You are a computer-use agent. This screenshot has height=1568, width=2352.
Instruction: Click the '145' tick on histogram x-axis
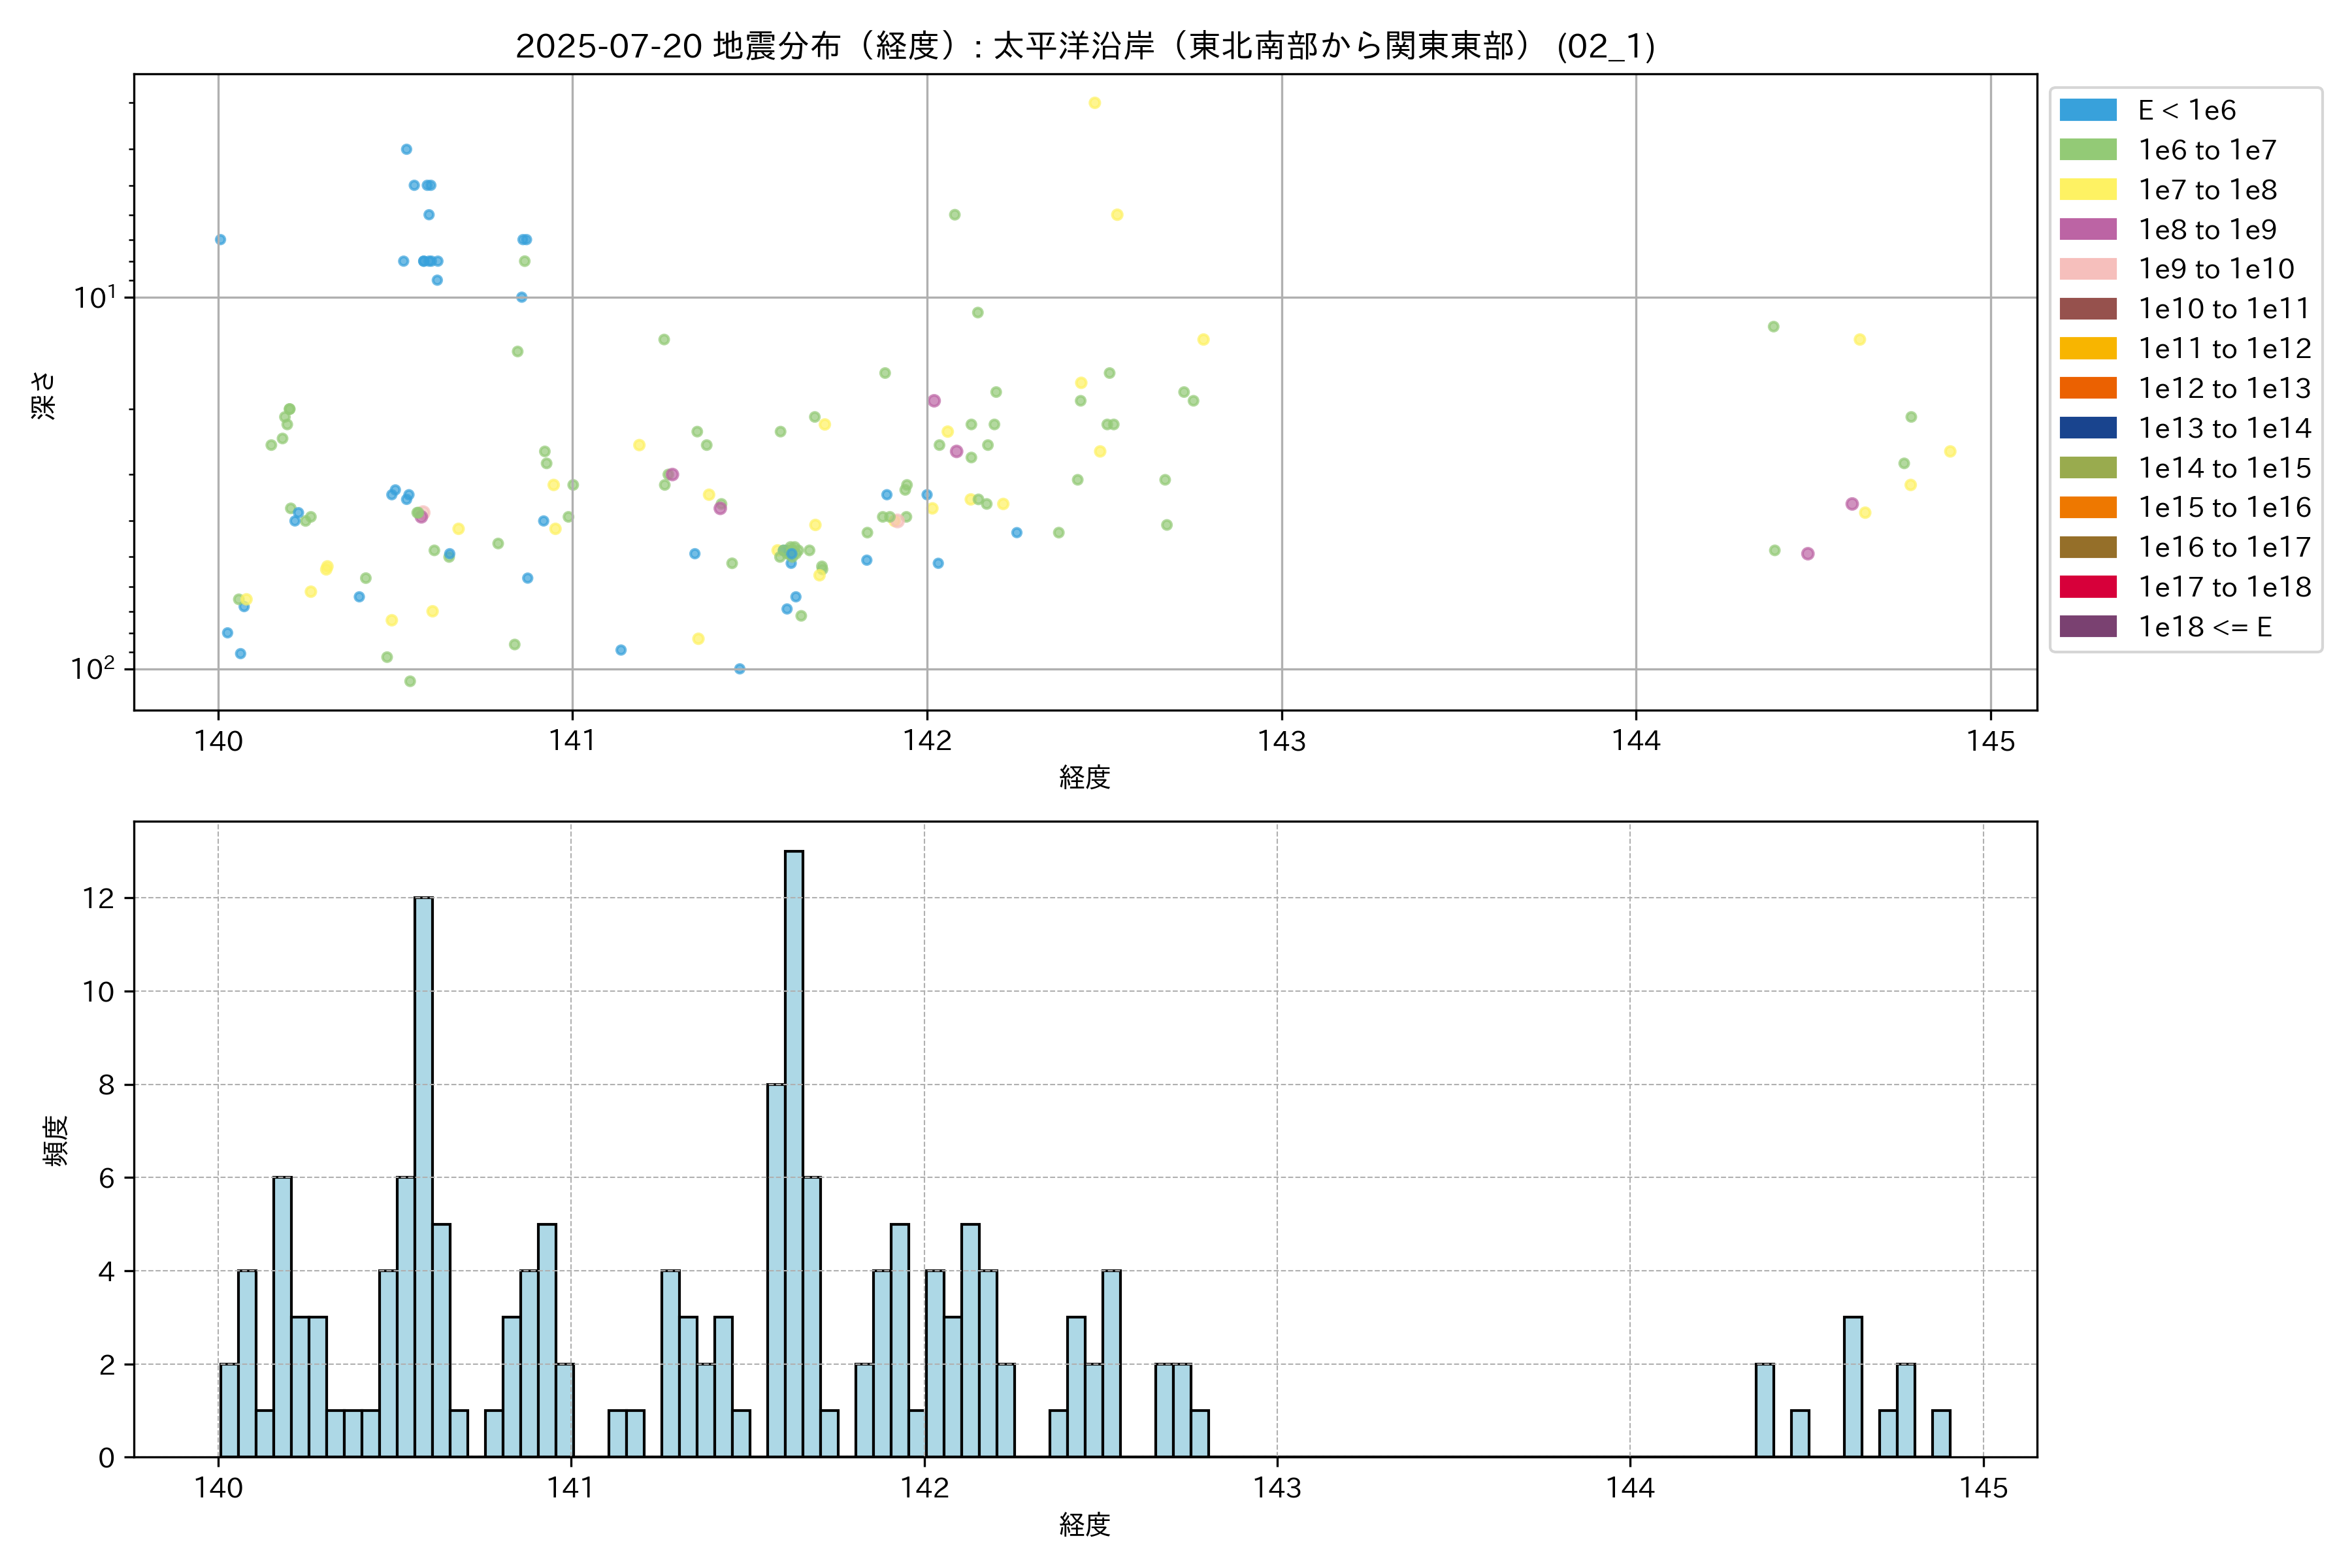pyautogui.click(x=1983, y=1488)
